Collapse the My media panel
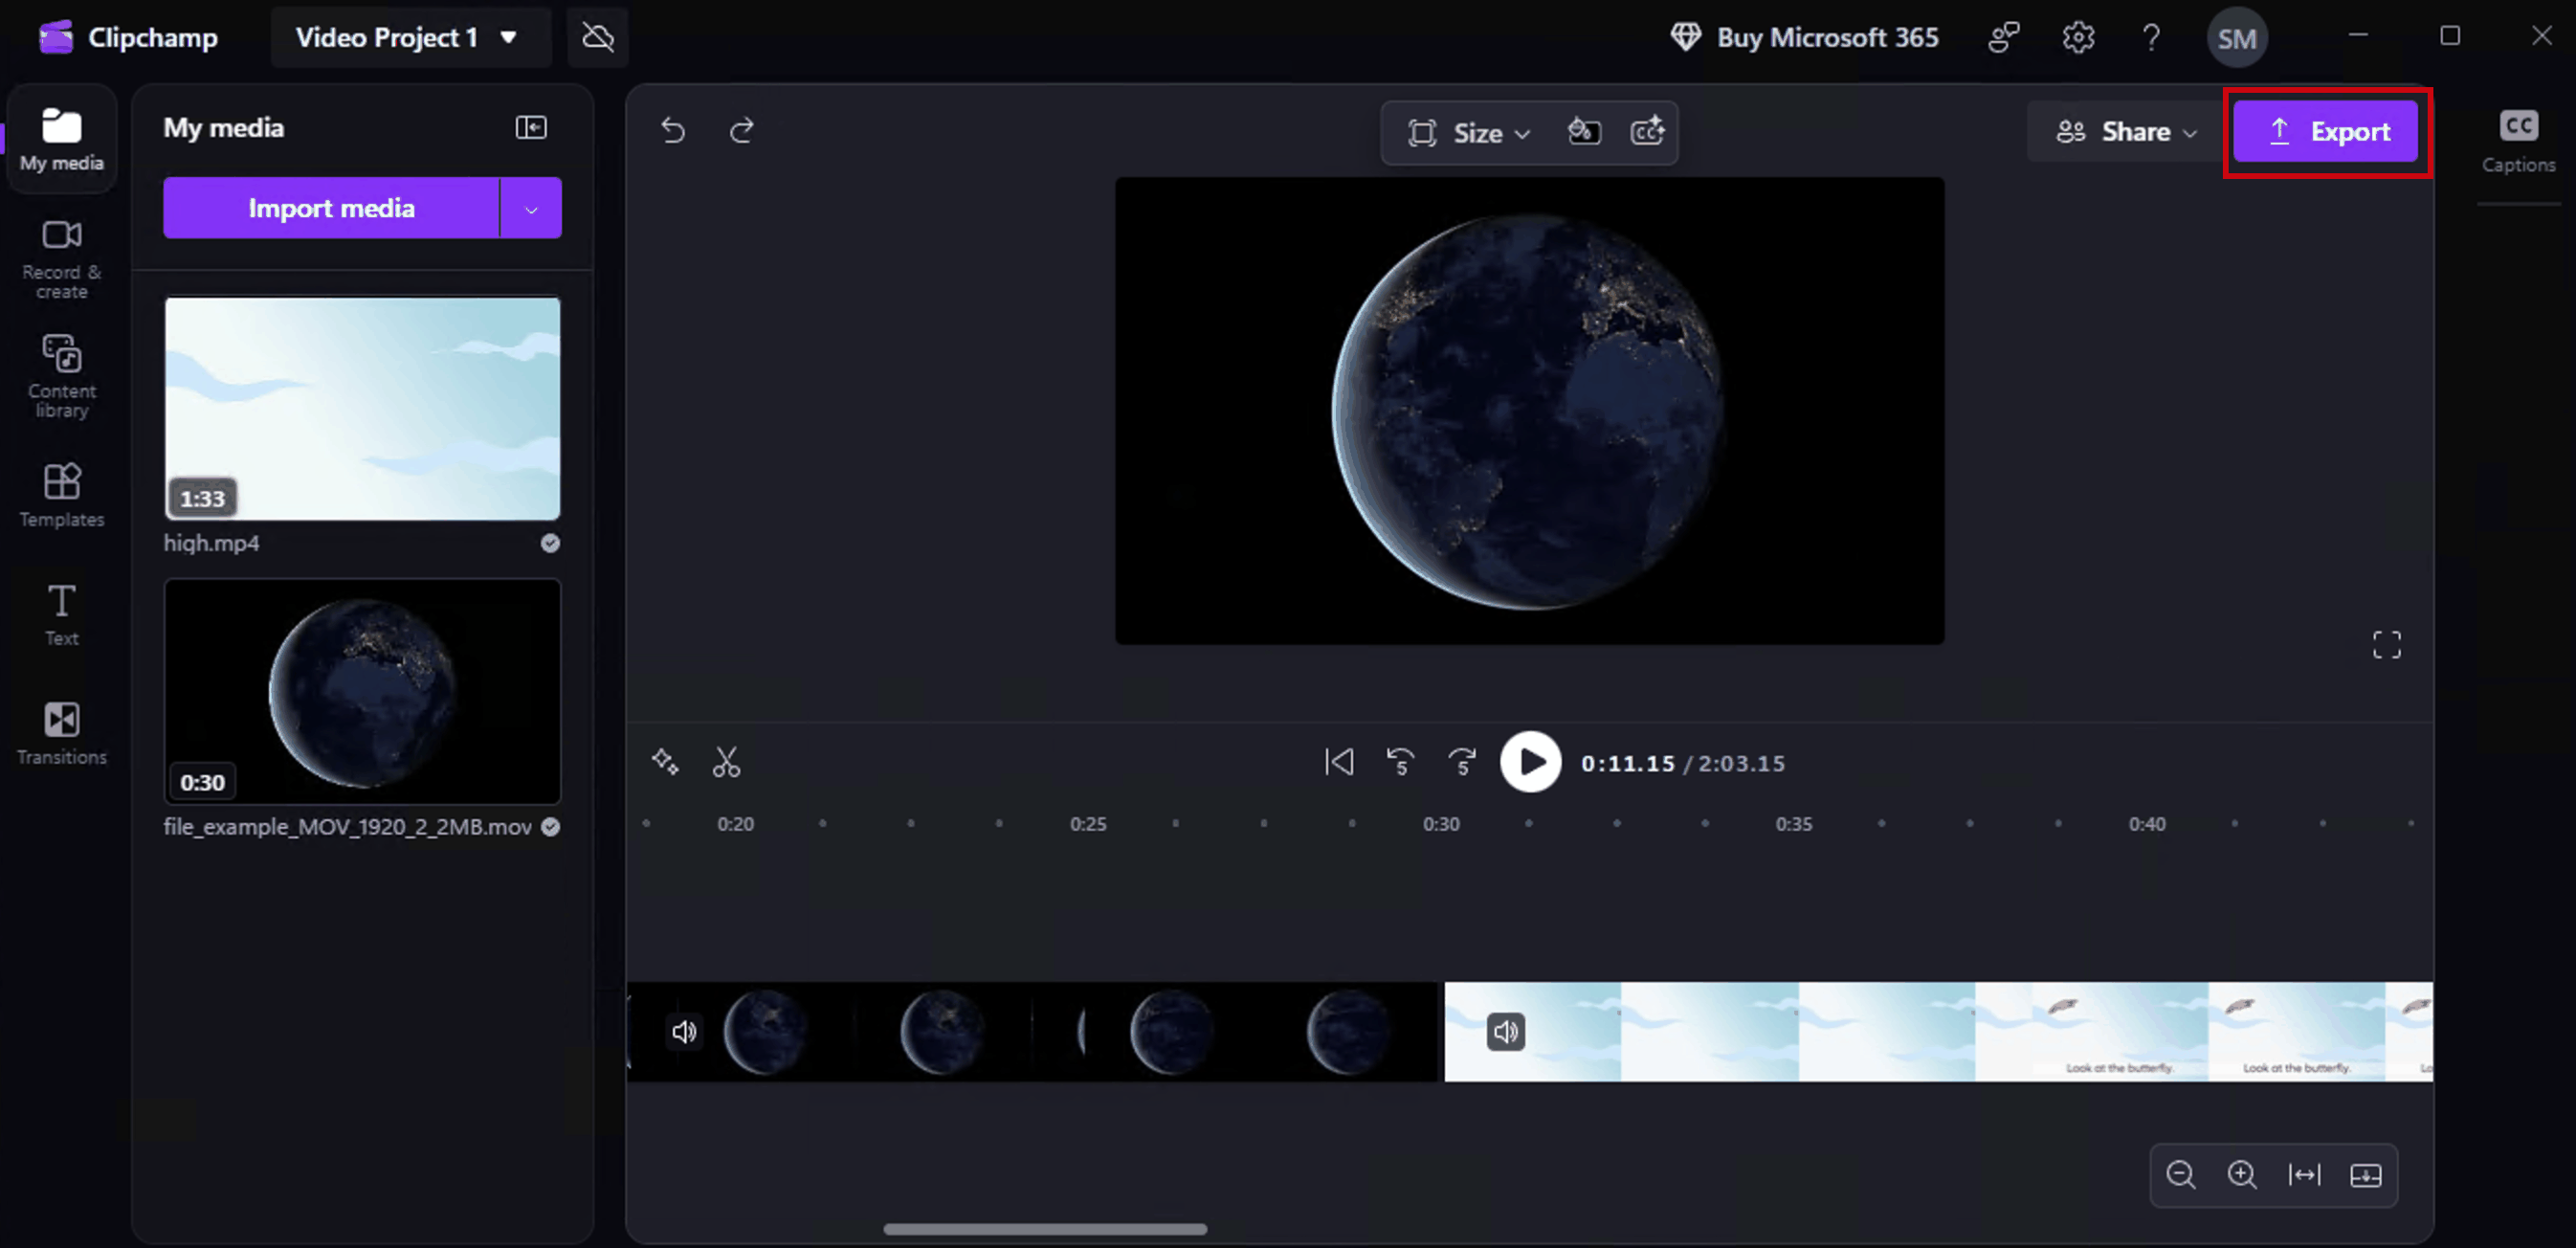Viewport: 2576px width, 1248px height. coord(531,128)
